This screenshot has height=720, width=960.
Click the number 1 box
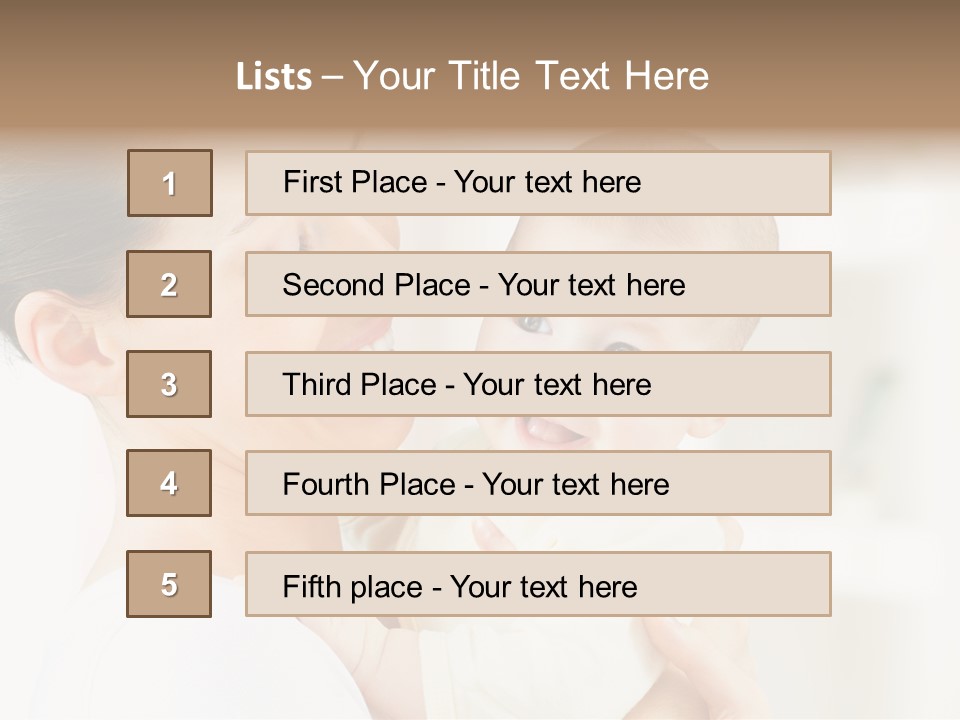click(170, 183)
